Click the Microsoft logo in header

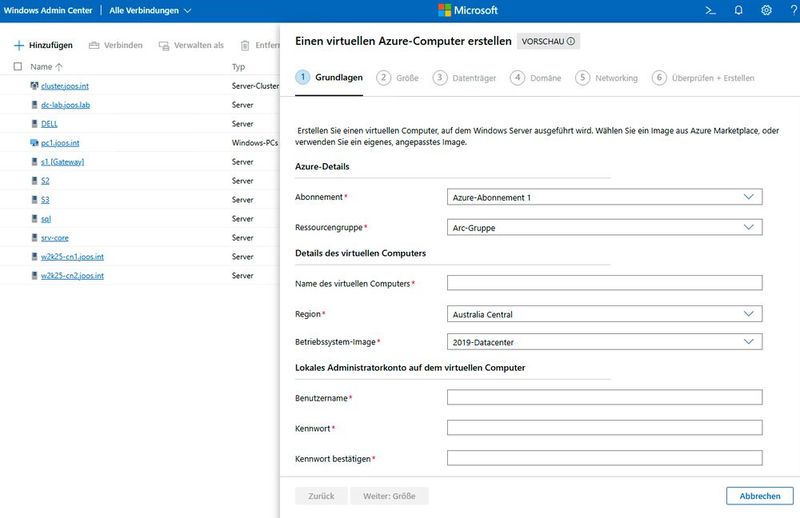click(x=468, y=10)
